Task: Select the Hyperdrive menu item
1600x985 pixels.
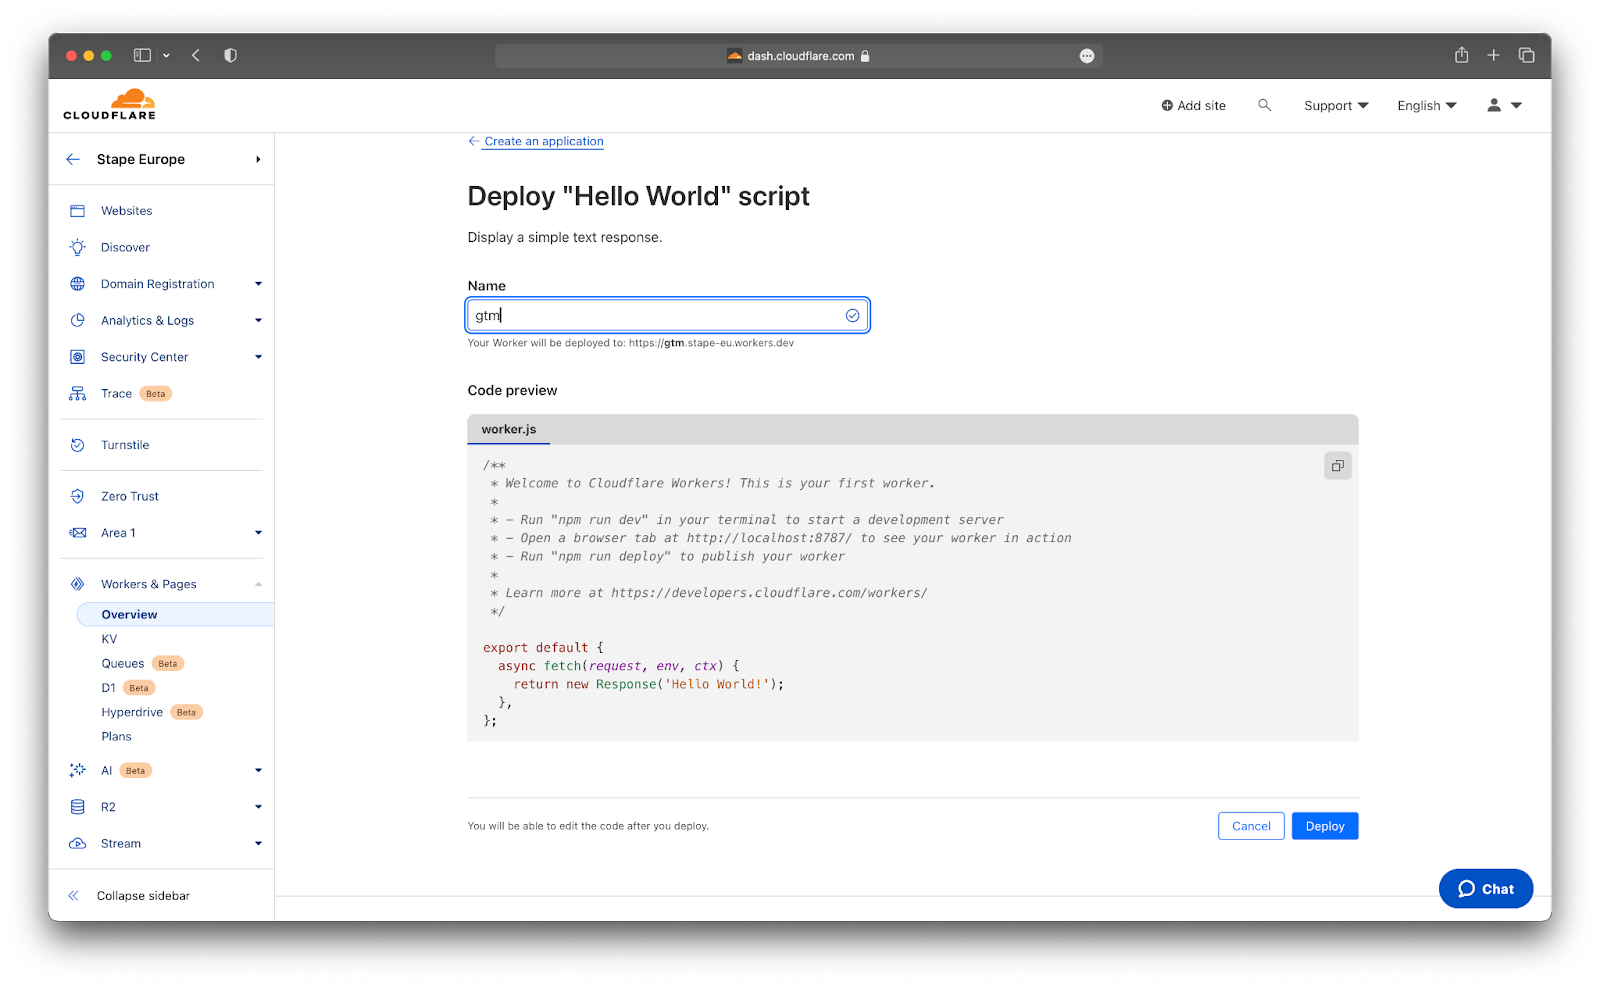Action: click(x=132, y=712)
